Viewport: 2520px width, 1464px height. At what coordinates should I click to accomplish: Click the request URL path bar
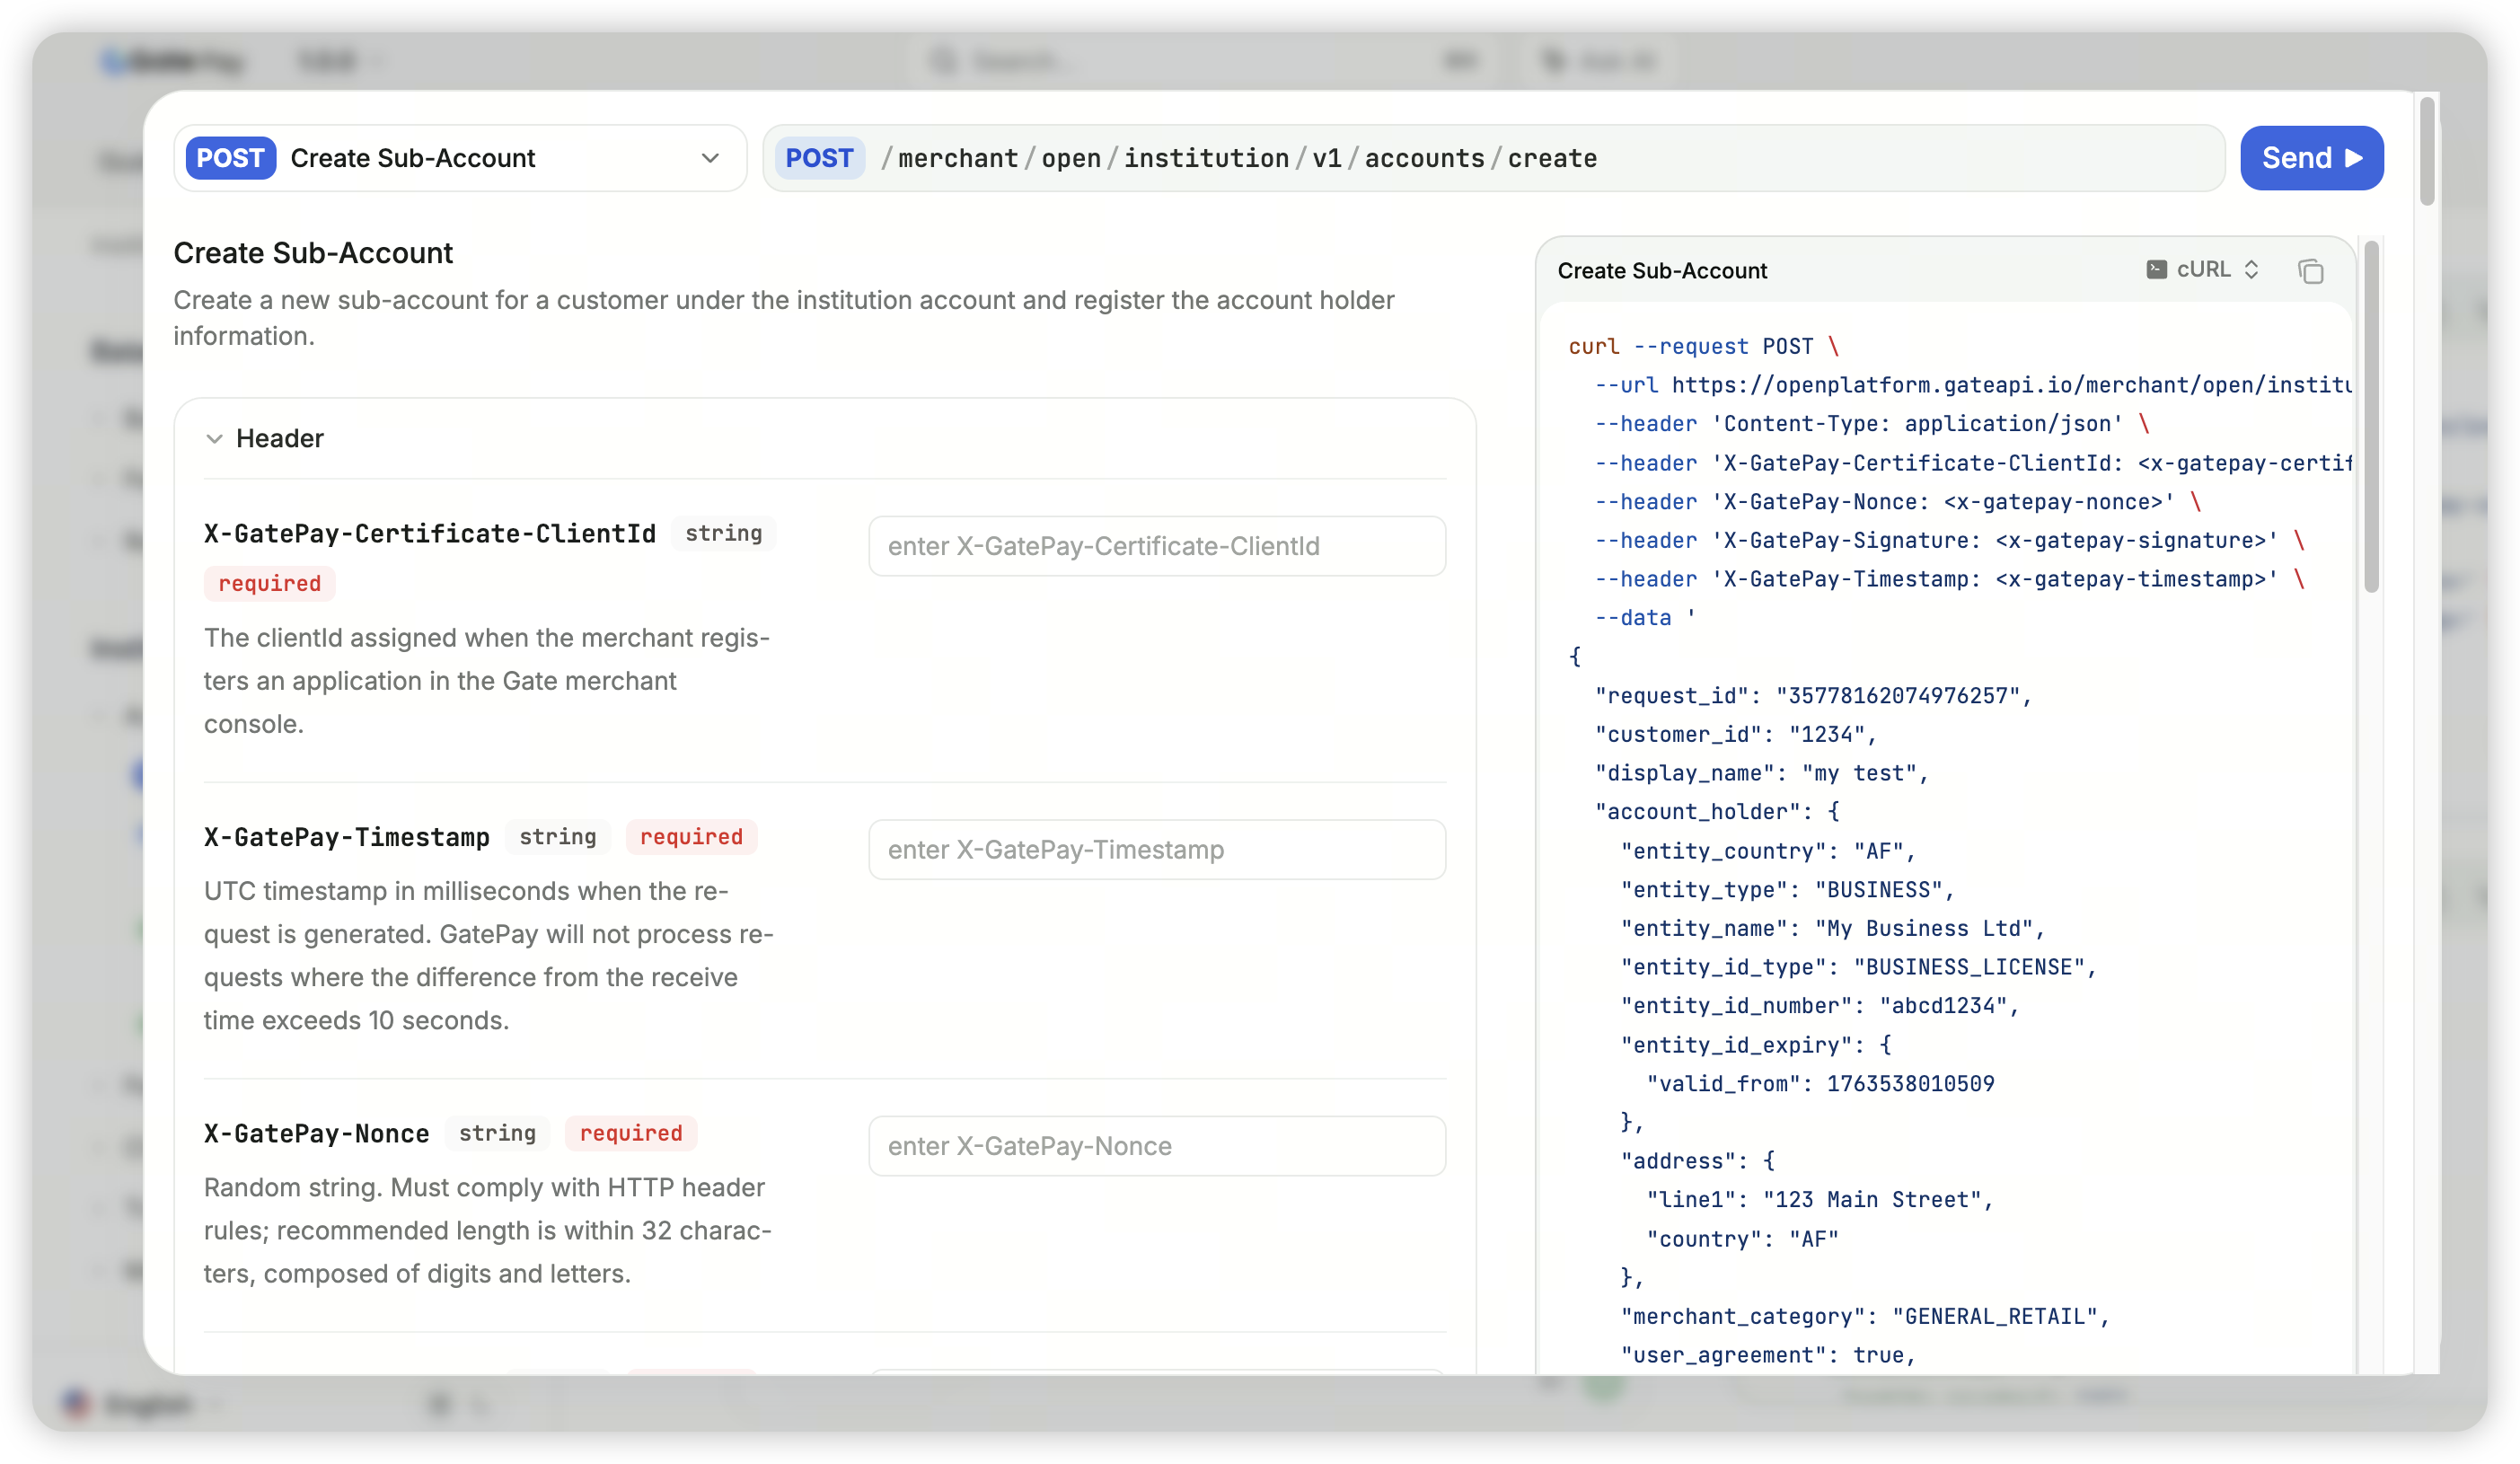tap(1494, 158)
